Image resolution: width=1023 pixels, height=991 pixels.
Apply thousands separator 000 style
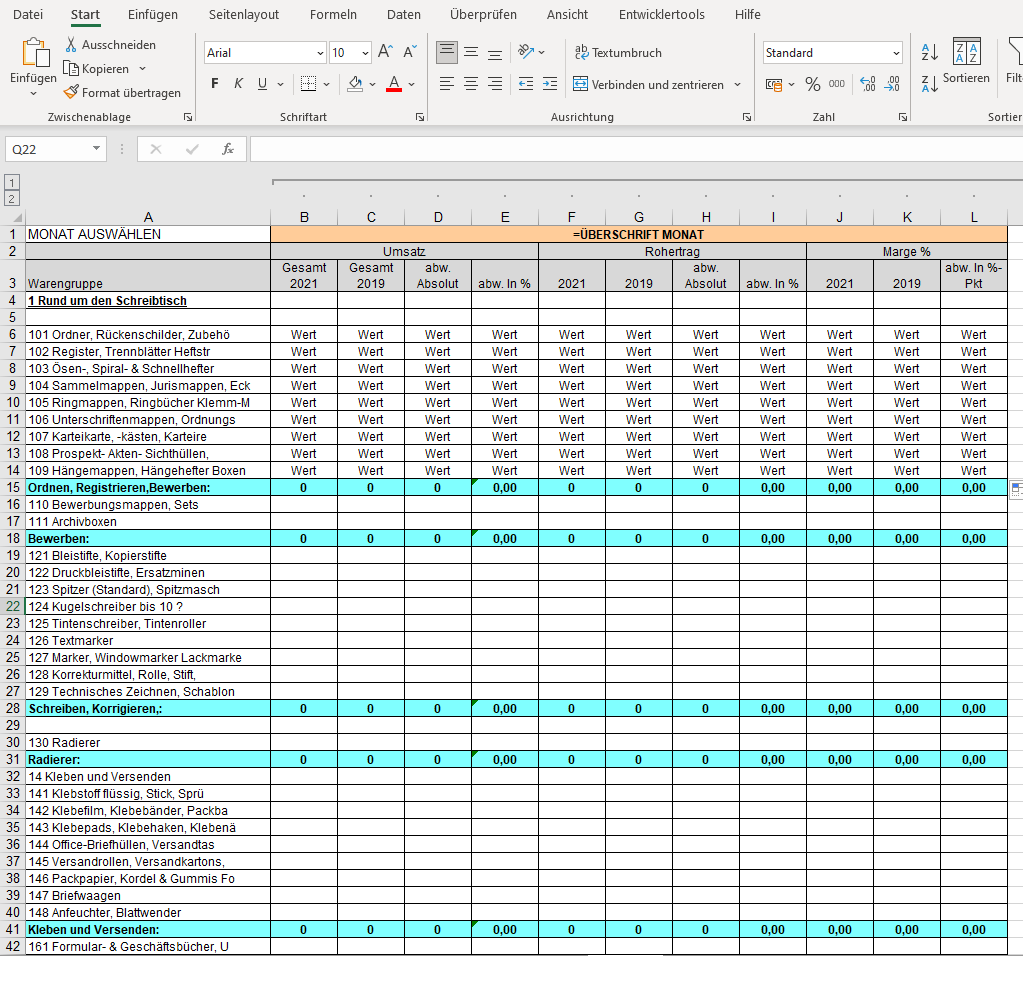pos(837,84)
